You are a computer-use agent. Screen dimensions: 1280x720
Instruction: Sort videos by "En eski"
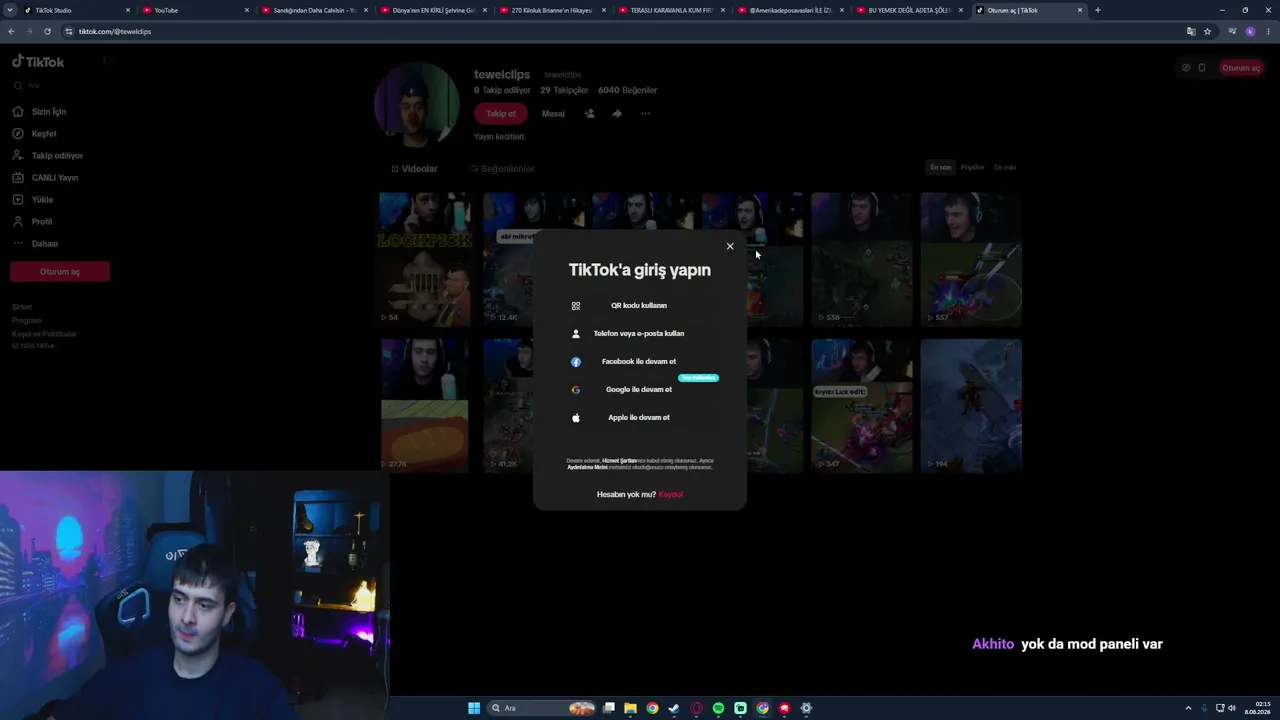coord(1004,168)
